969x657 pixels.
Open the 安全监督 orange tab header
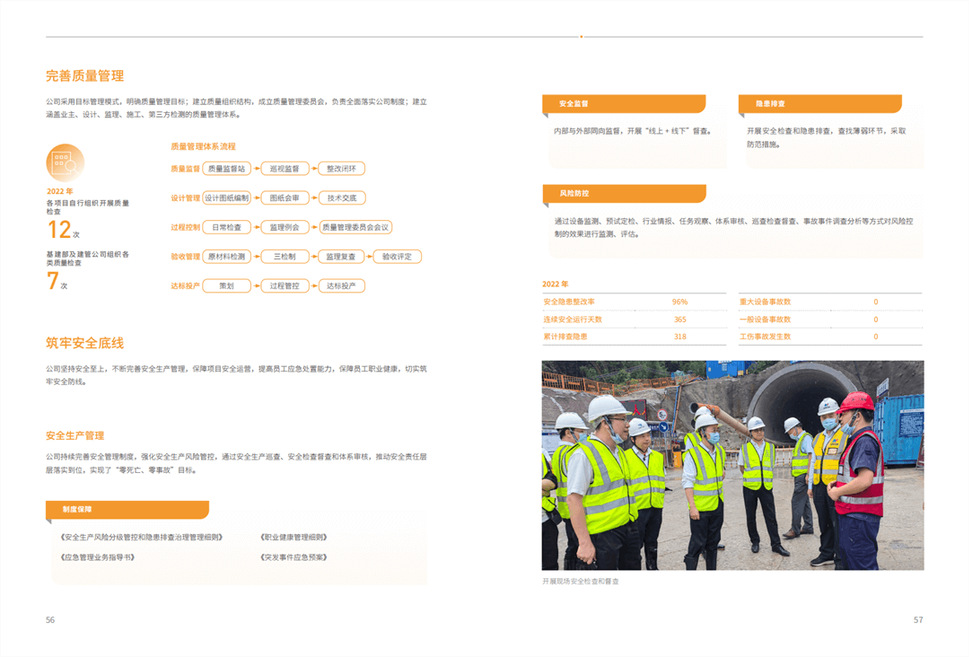(x=623, y=104)
